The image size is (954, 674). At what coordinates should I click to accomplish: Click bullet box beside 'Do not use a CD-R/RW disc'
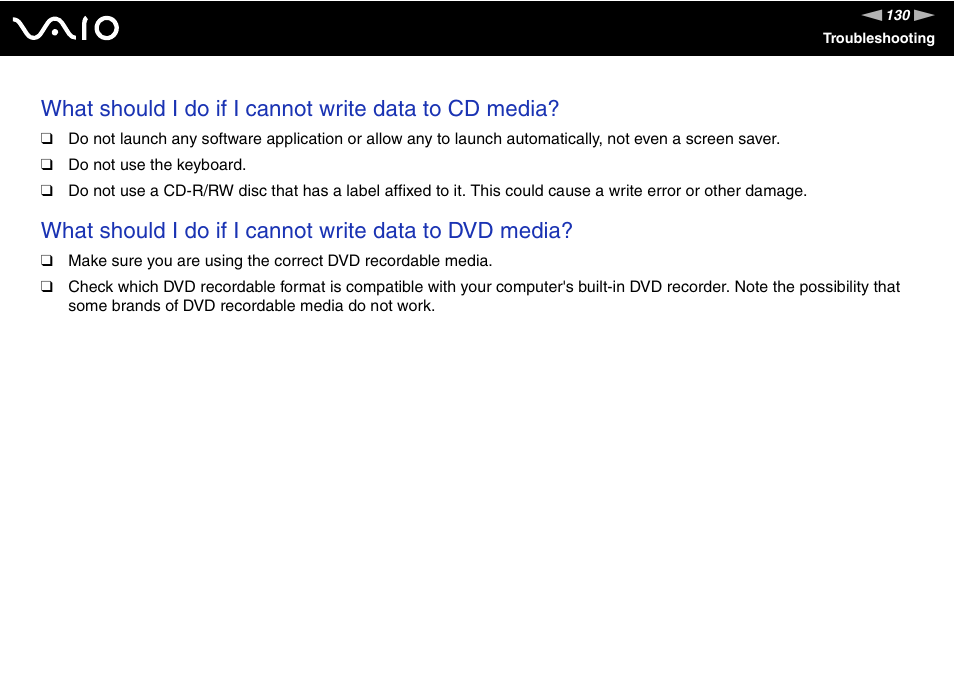click(47, 191)
